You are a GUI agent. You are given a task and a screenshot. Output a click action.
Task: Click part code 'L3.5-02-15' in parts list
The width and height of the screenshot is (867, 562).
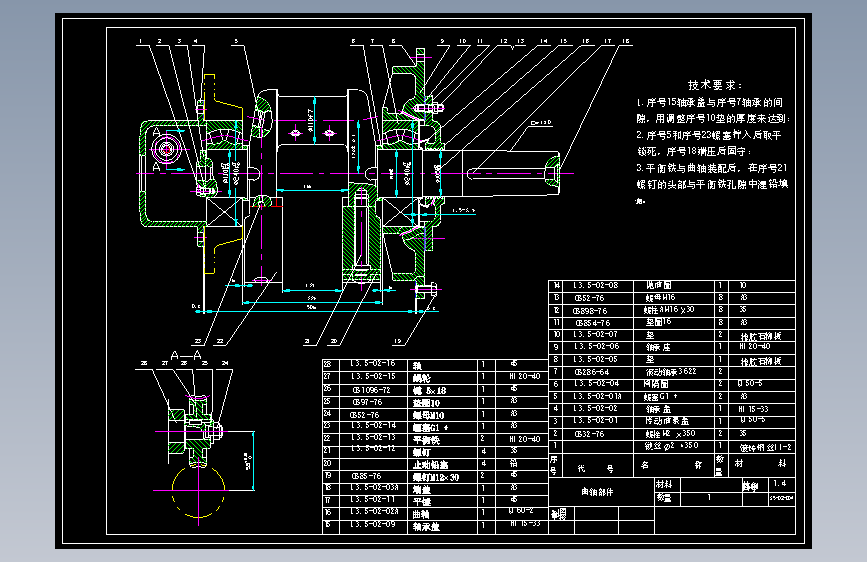pos(373,376)
